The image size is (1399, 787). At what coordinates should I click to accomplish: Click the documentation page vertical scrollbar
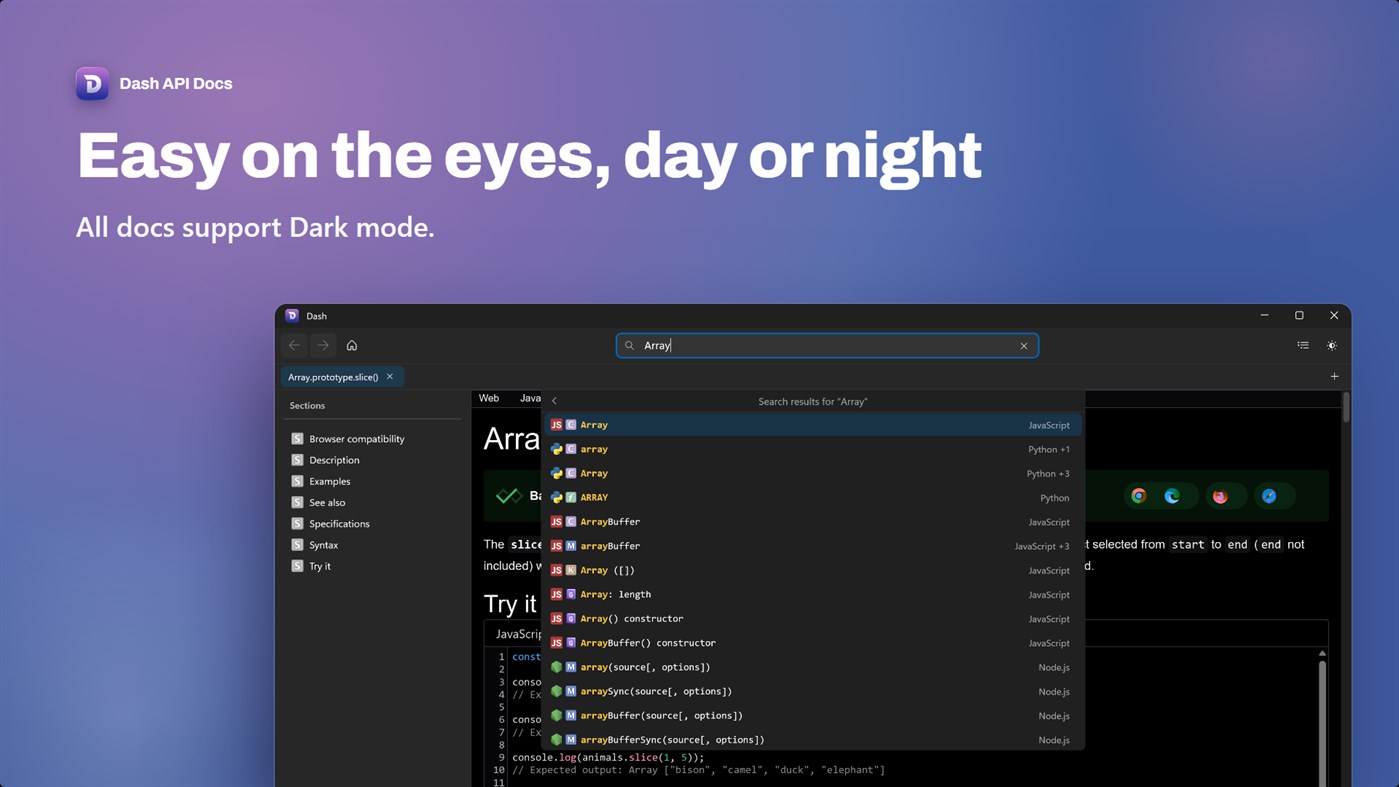(x=1346, y=408)
